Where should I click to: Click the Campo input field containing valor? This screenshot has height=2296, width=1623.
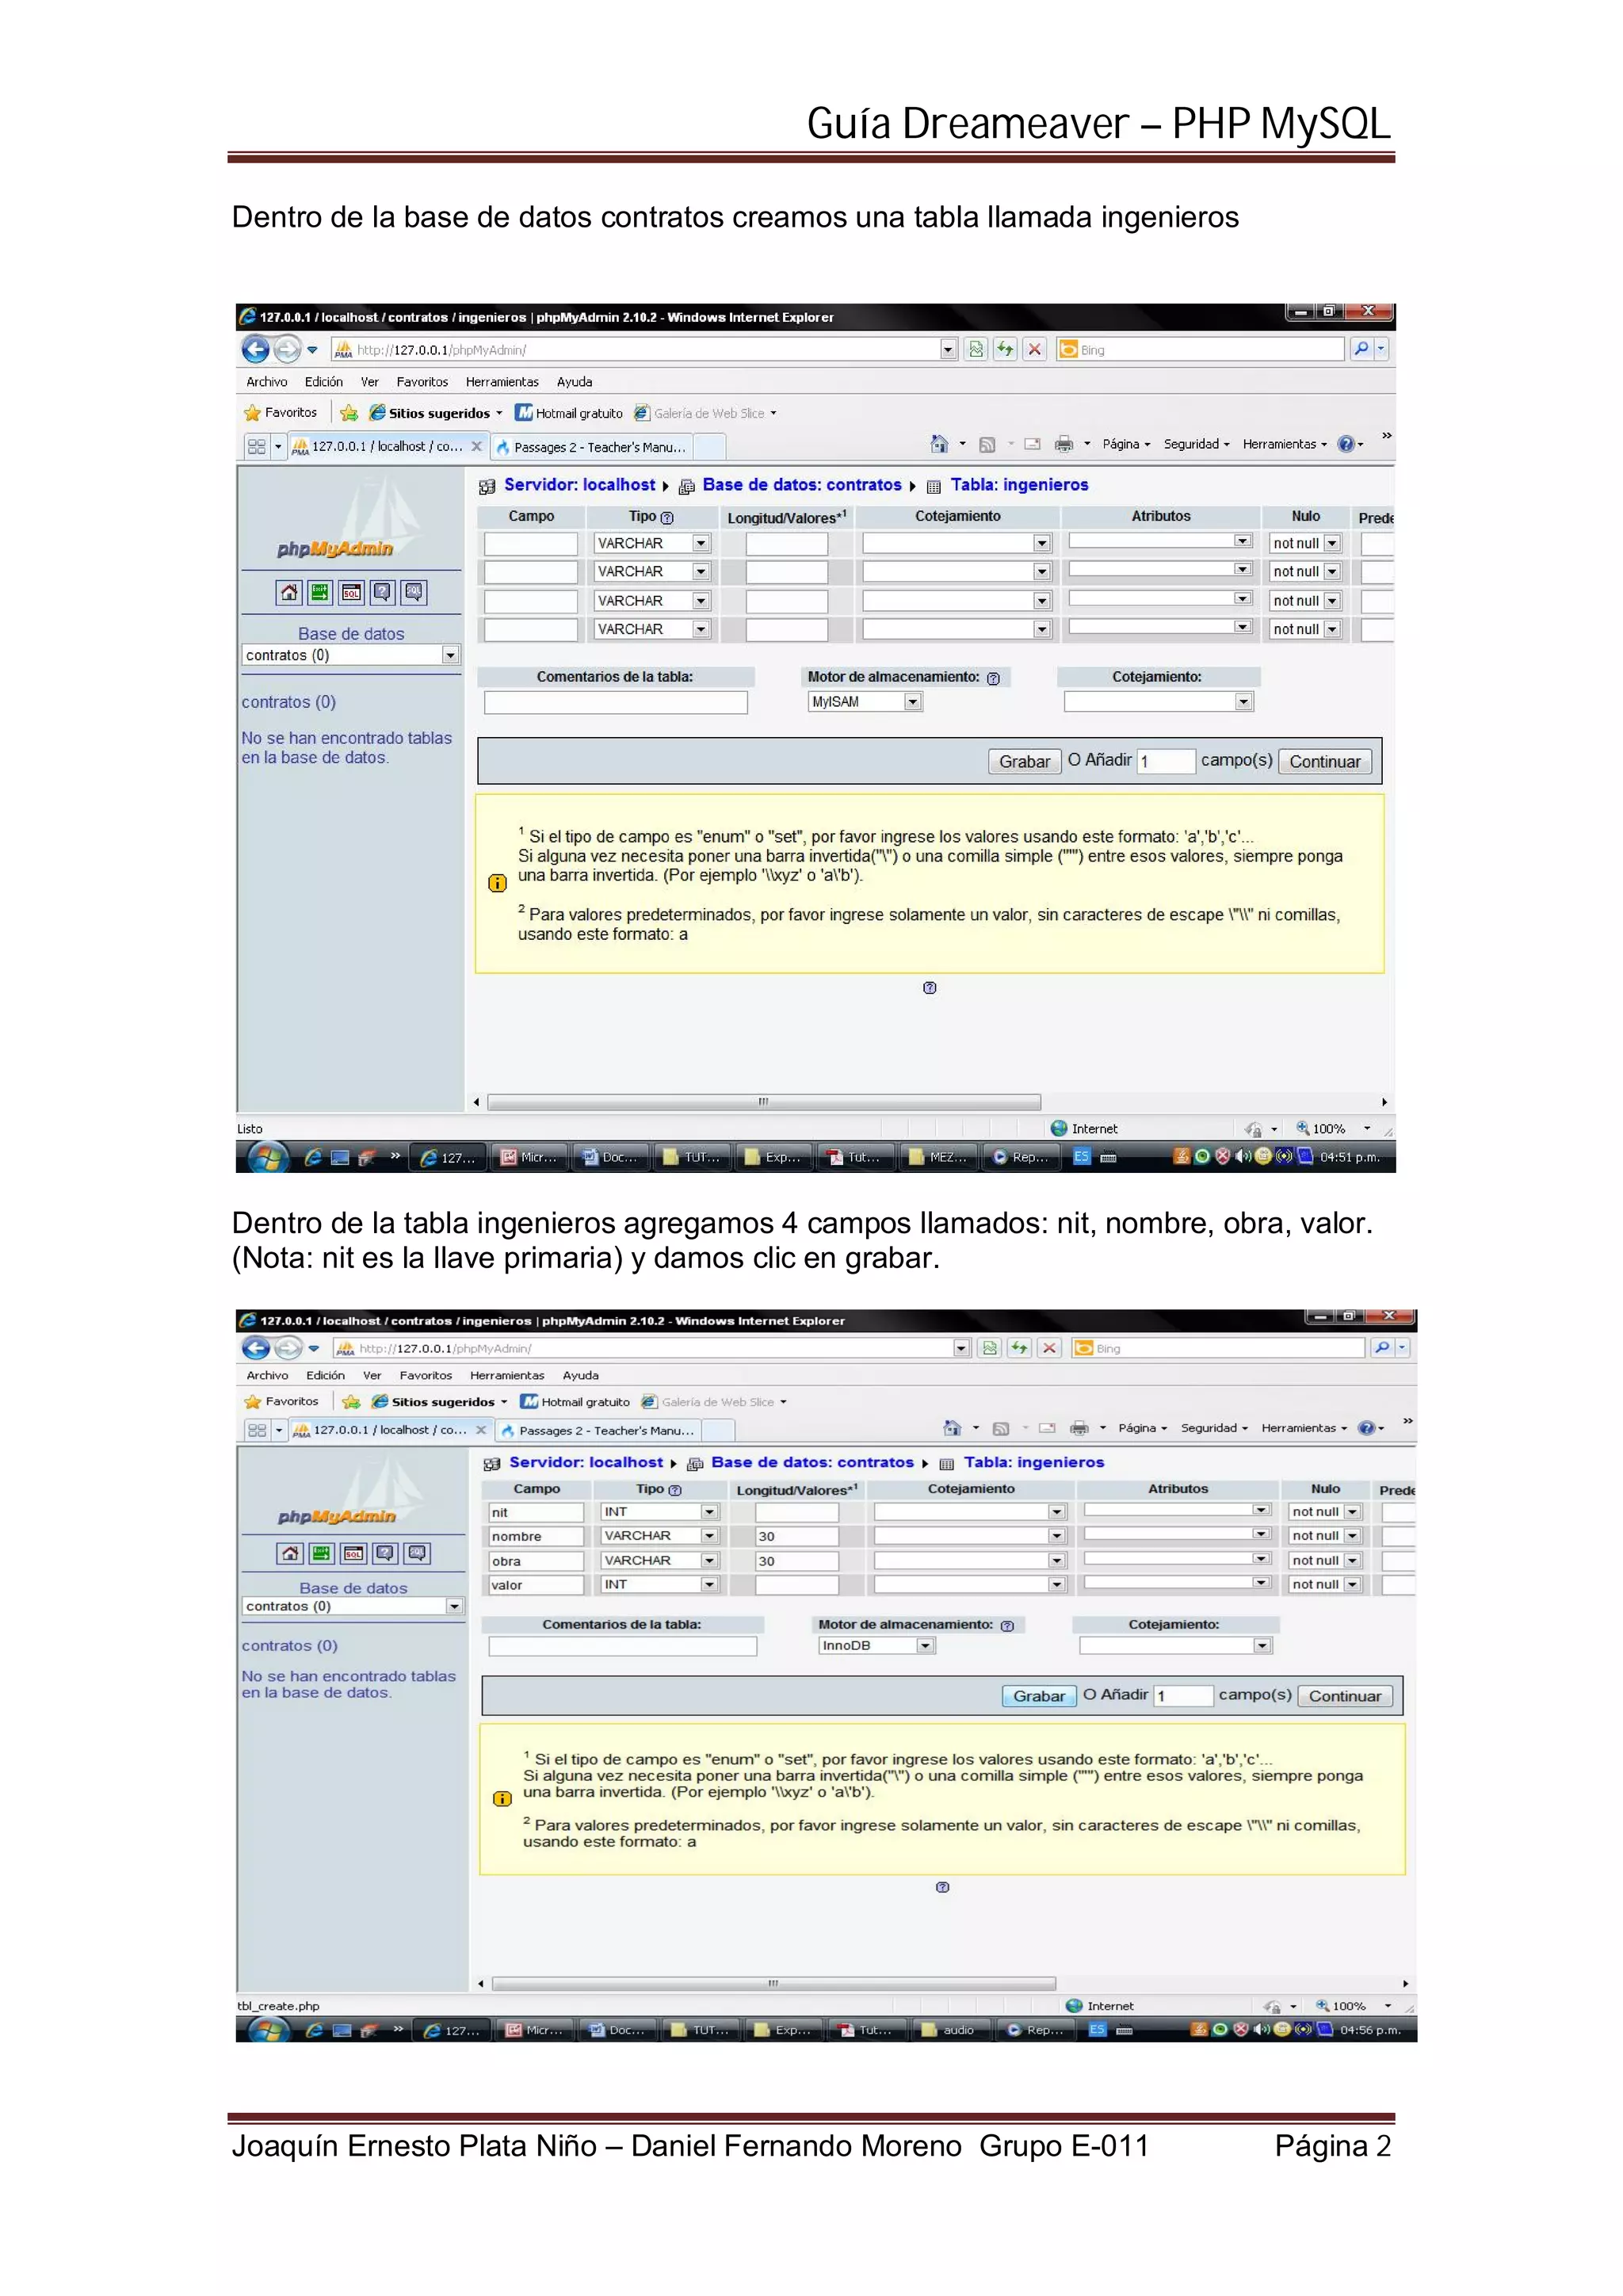pos(535,1585)
